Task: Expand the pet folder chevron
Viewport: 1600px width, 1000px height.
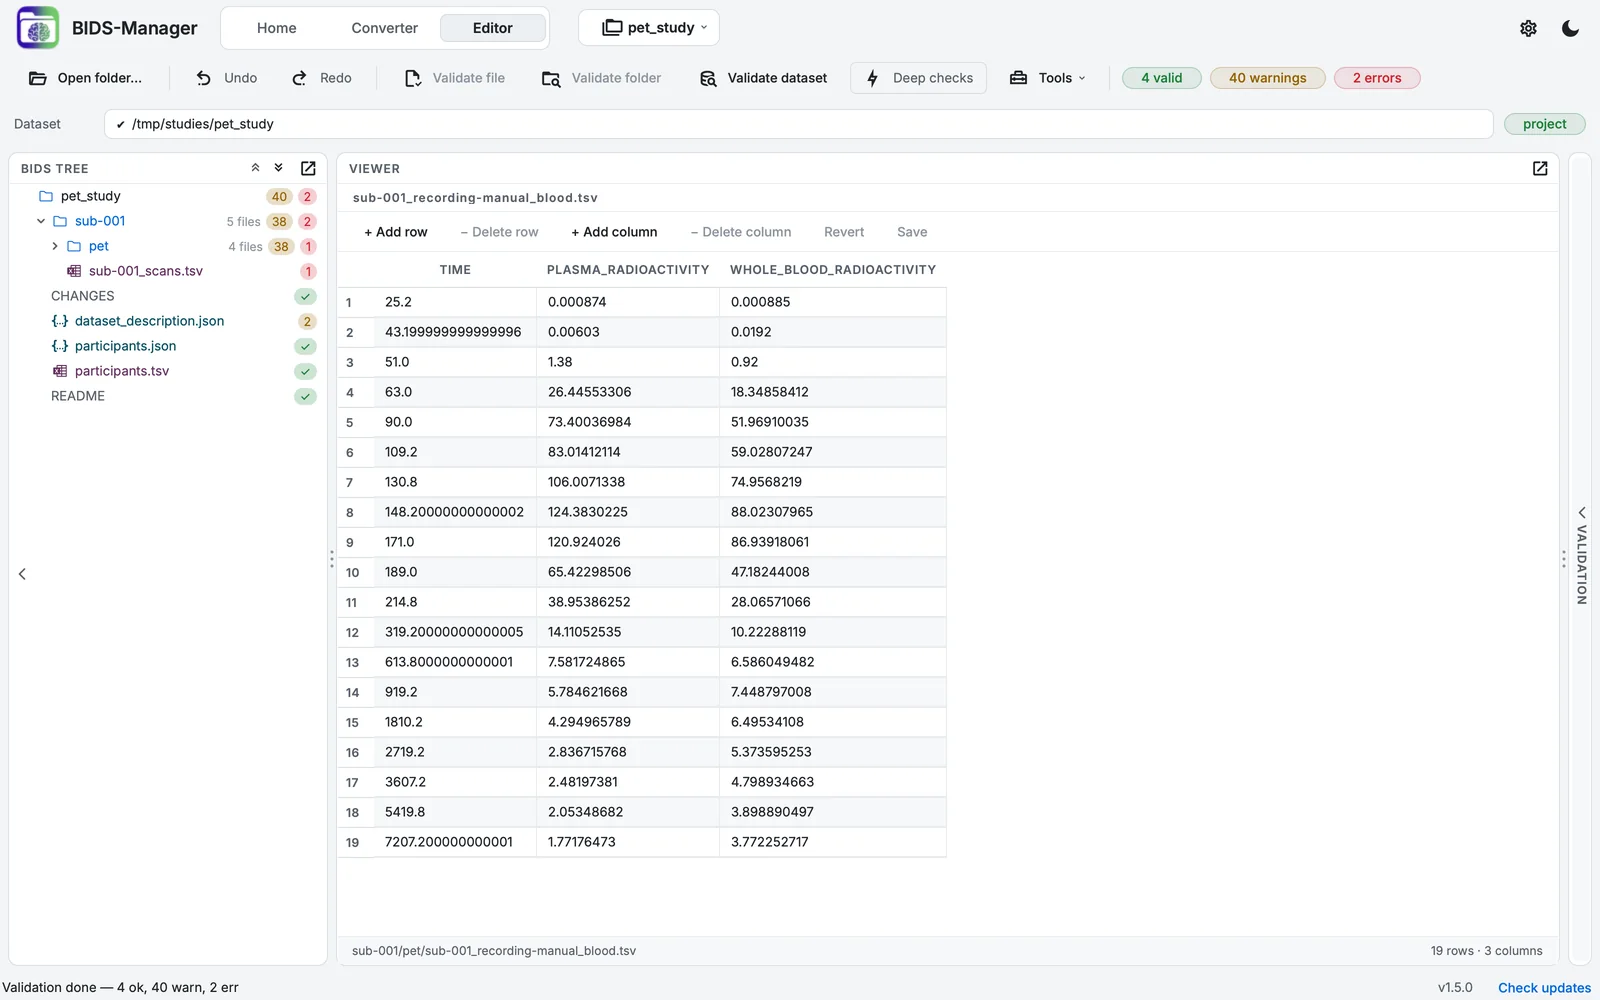Action: pyautogui.click(x=55, y=246)
